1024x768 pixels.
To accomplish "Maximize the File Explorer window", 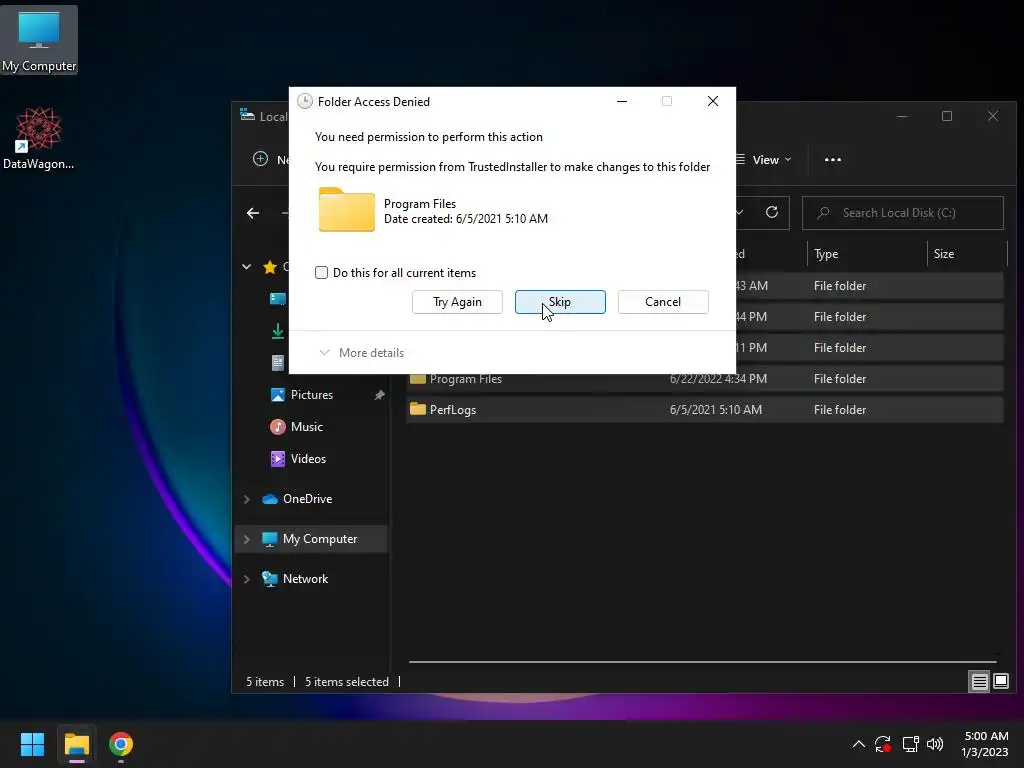I will point(947,116).
